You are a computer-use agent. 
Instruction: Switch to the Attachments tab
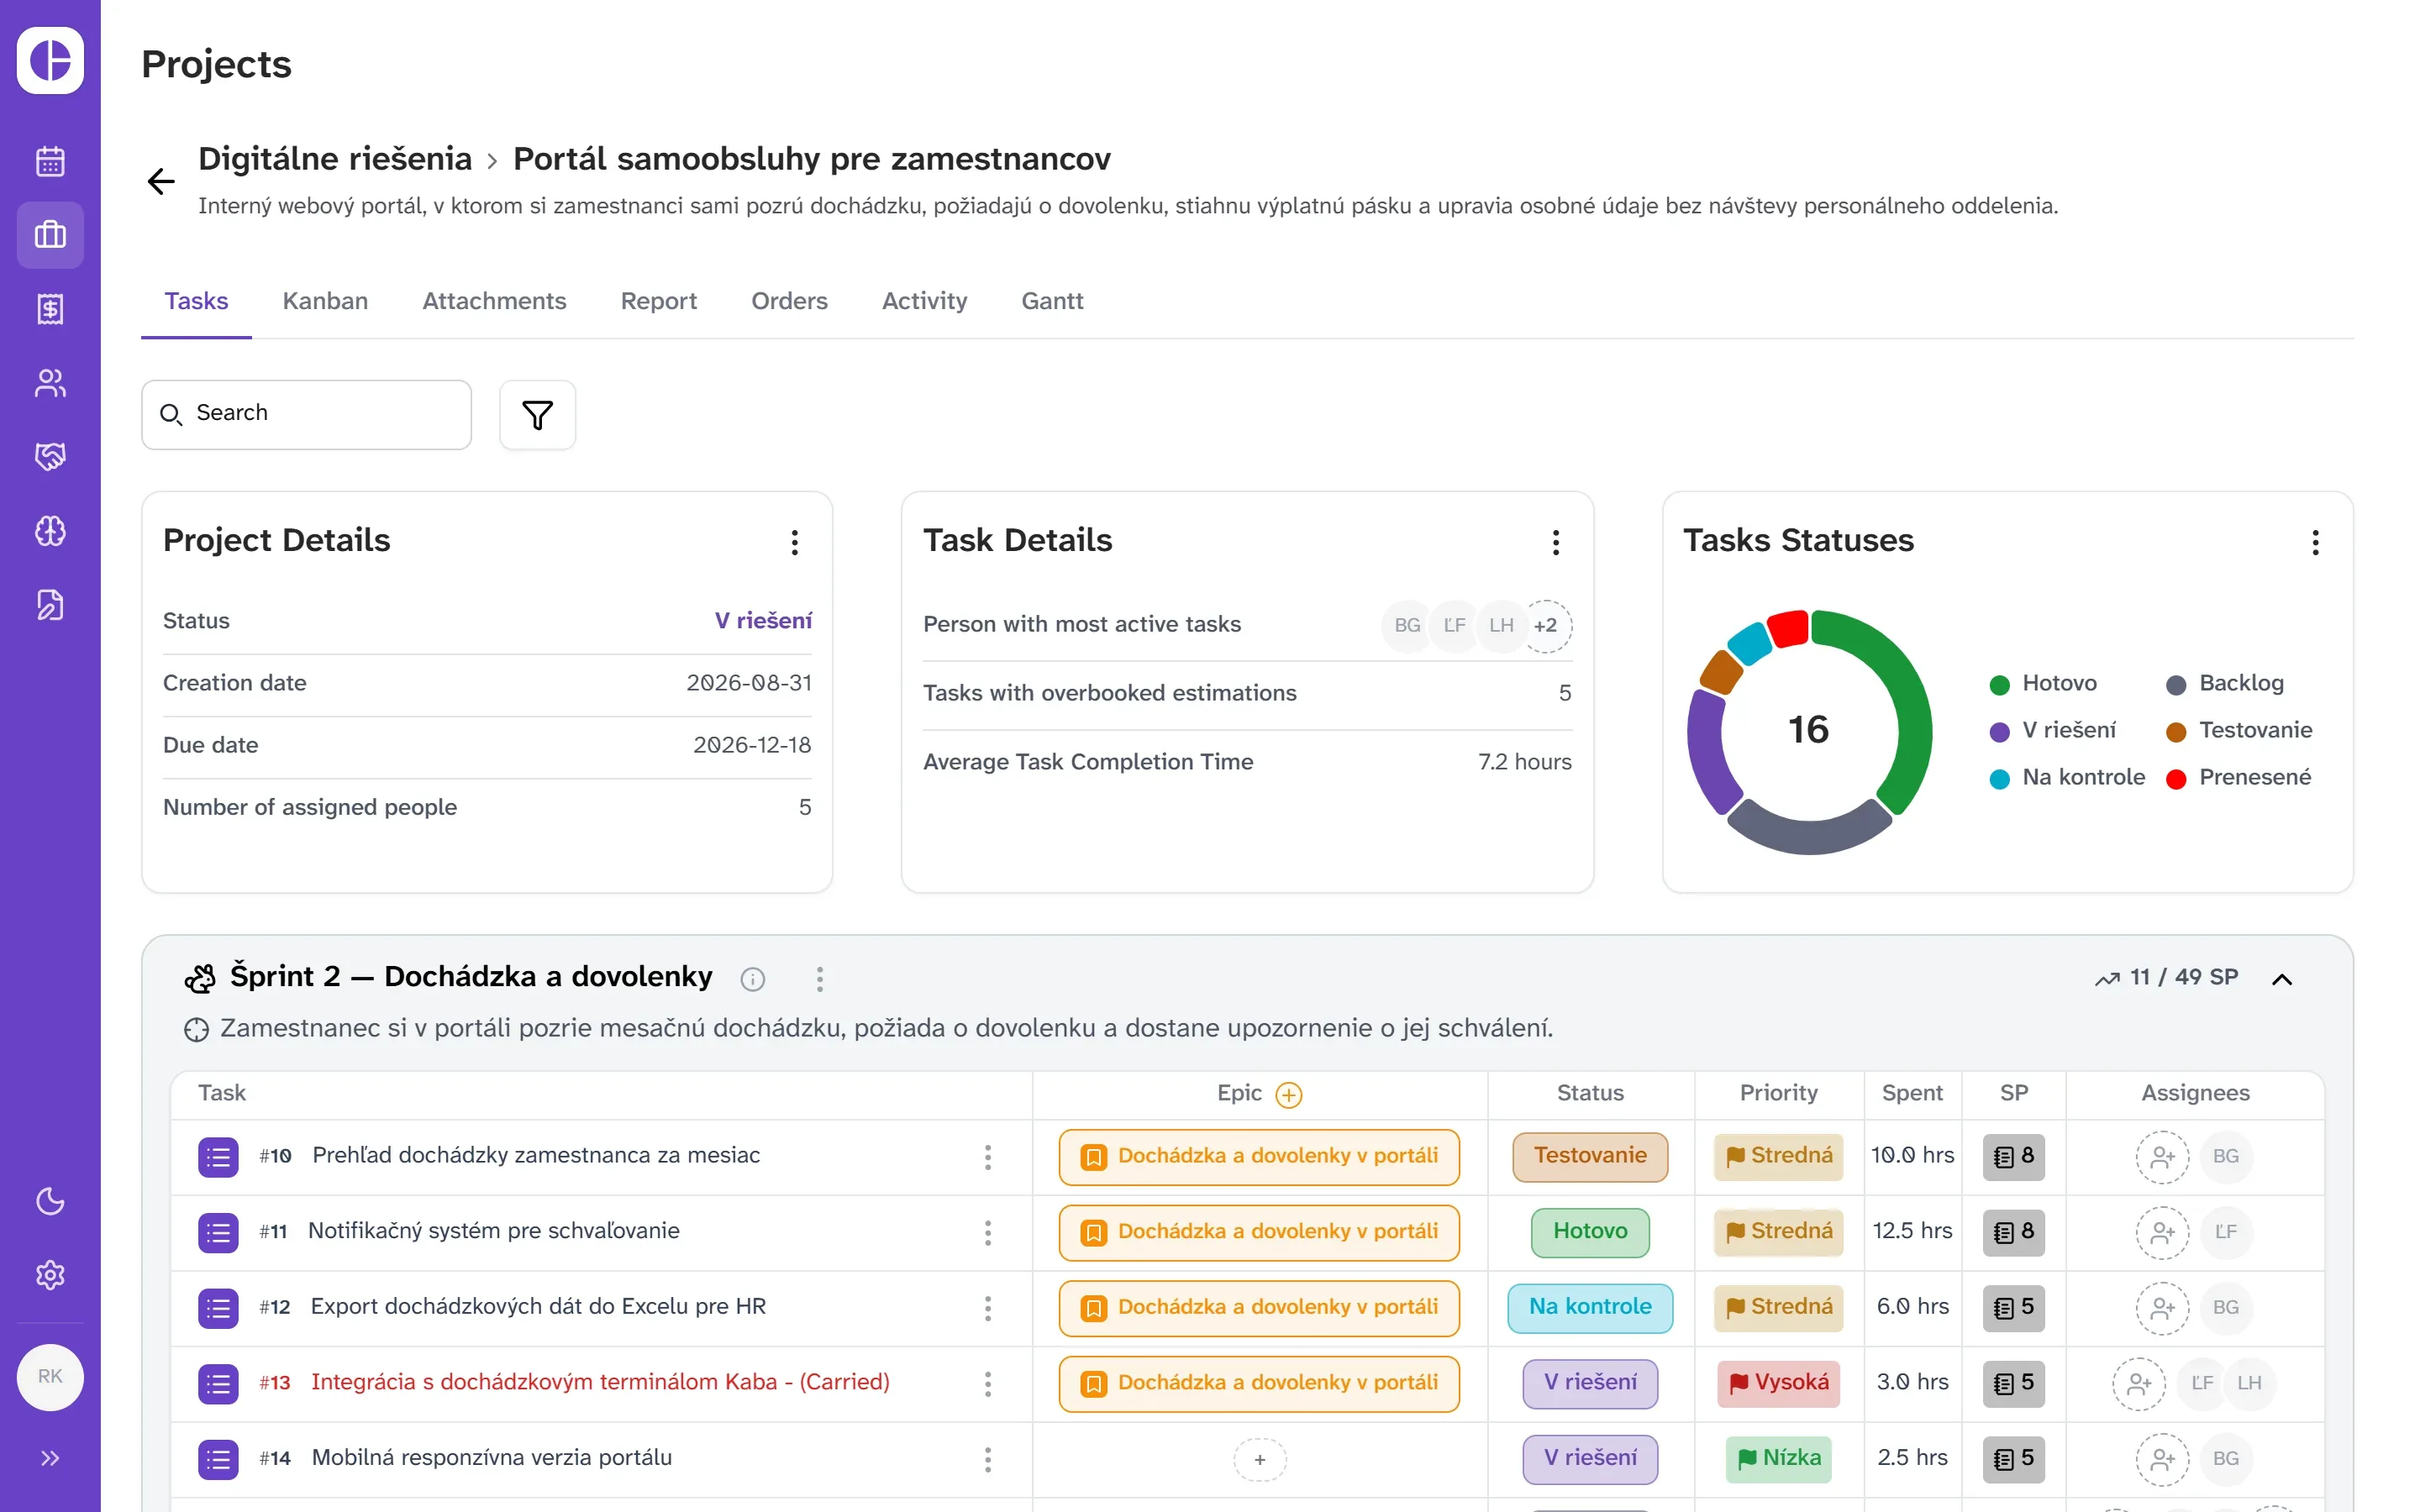pos(494,301)
